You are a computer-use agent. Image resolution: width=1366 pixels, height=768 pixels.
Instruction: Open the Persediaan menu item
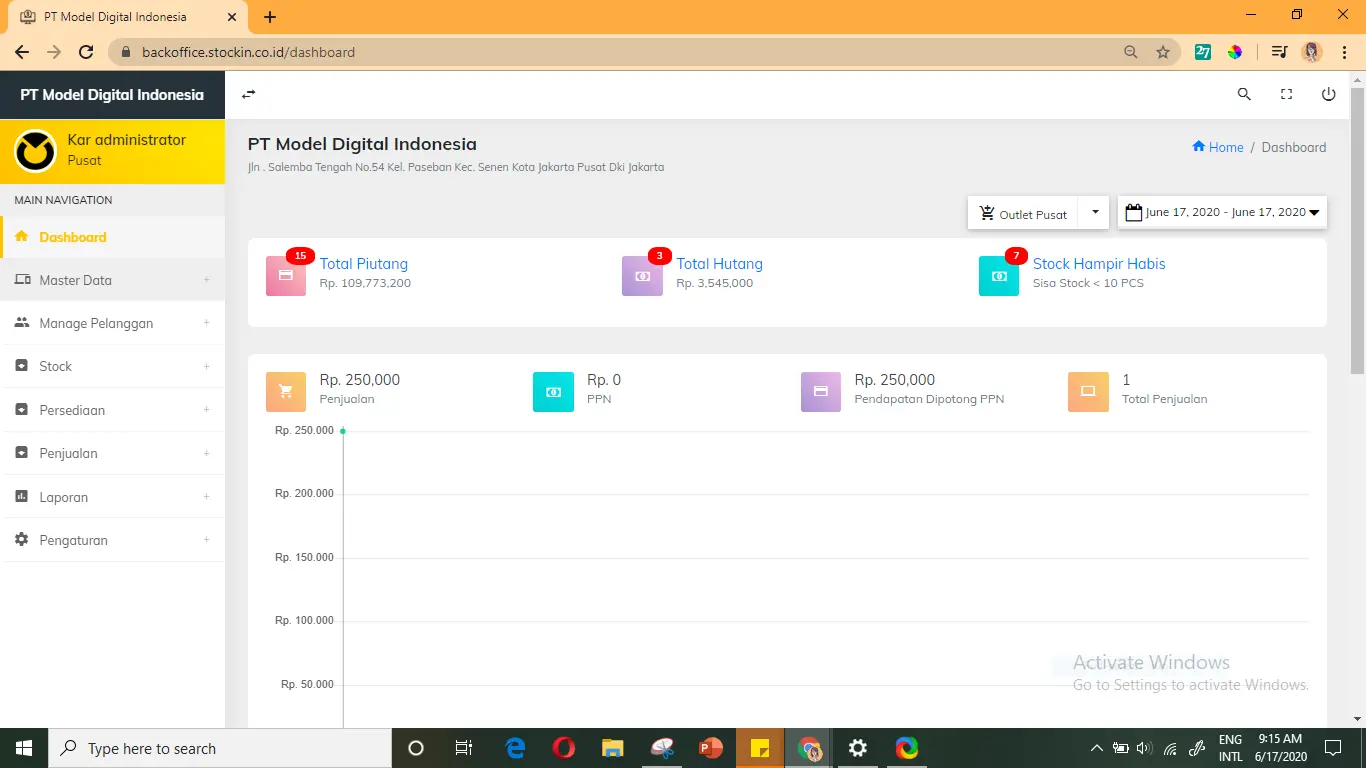pos(112,410)
